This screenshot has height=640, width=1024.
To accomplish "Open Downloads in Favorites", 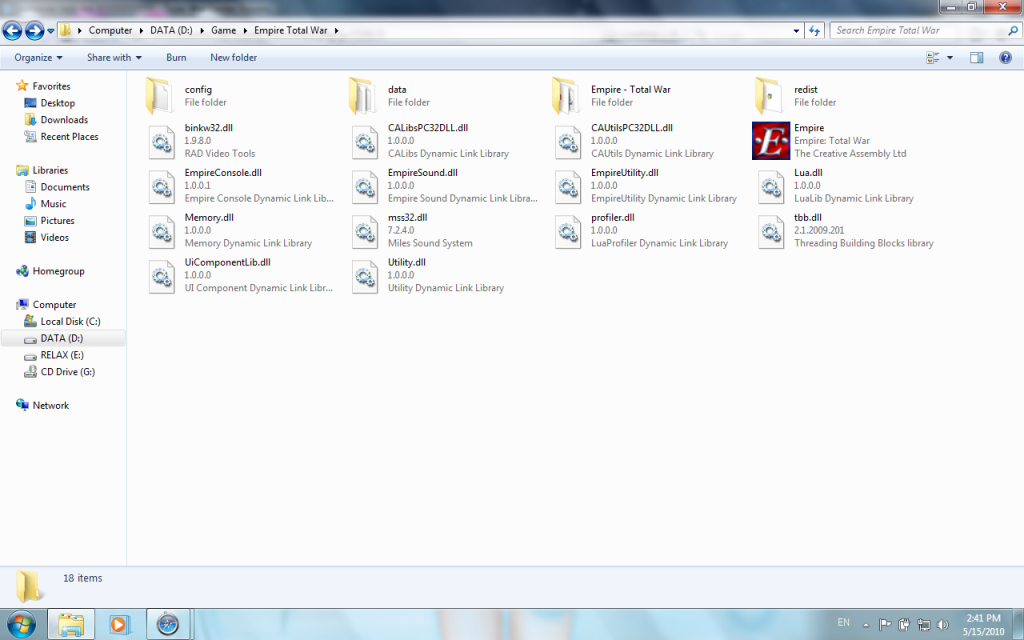I will 64,120.
